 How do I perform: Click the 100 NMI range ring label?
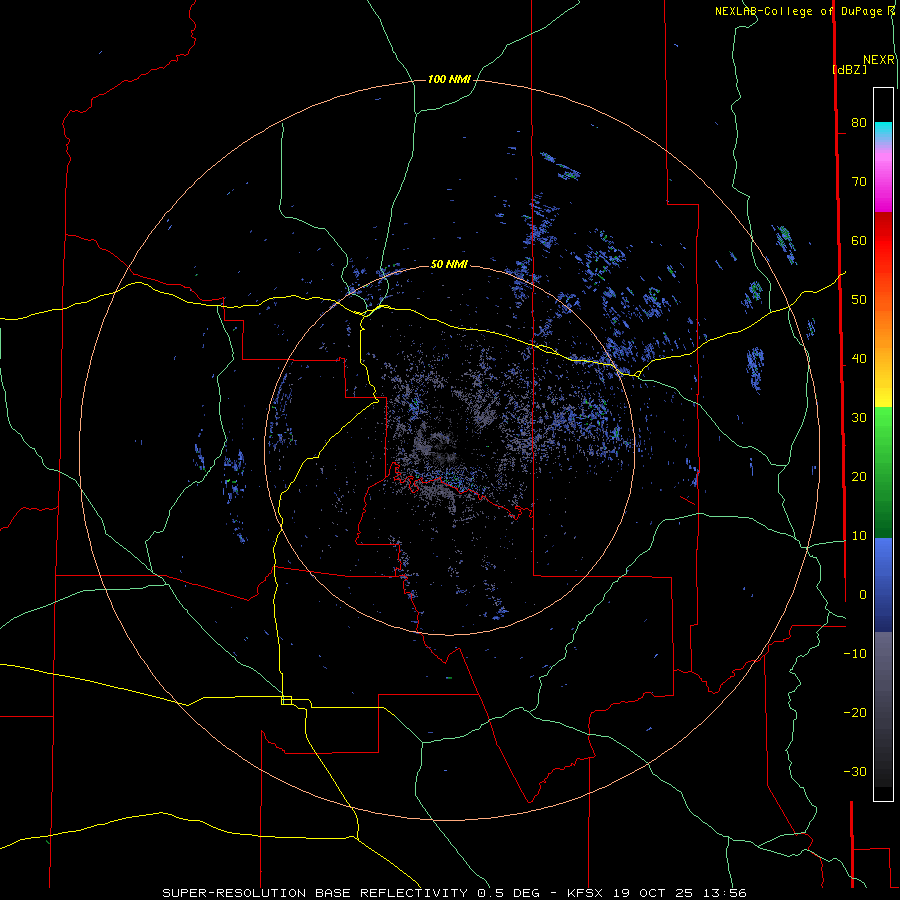449,79
